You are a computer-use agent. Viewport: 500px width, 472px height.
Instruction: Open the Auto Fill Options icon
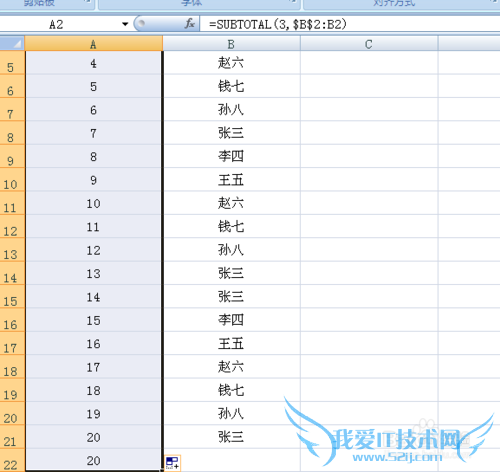click(x=173, y=463)
